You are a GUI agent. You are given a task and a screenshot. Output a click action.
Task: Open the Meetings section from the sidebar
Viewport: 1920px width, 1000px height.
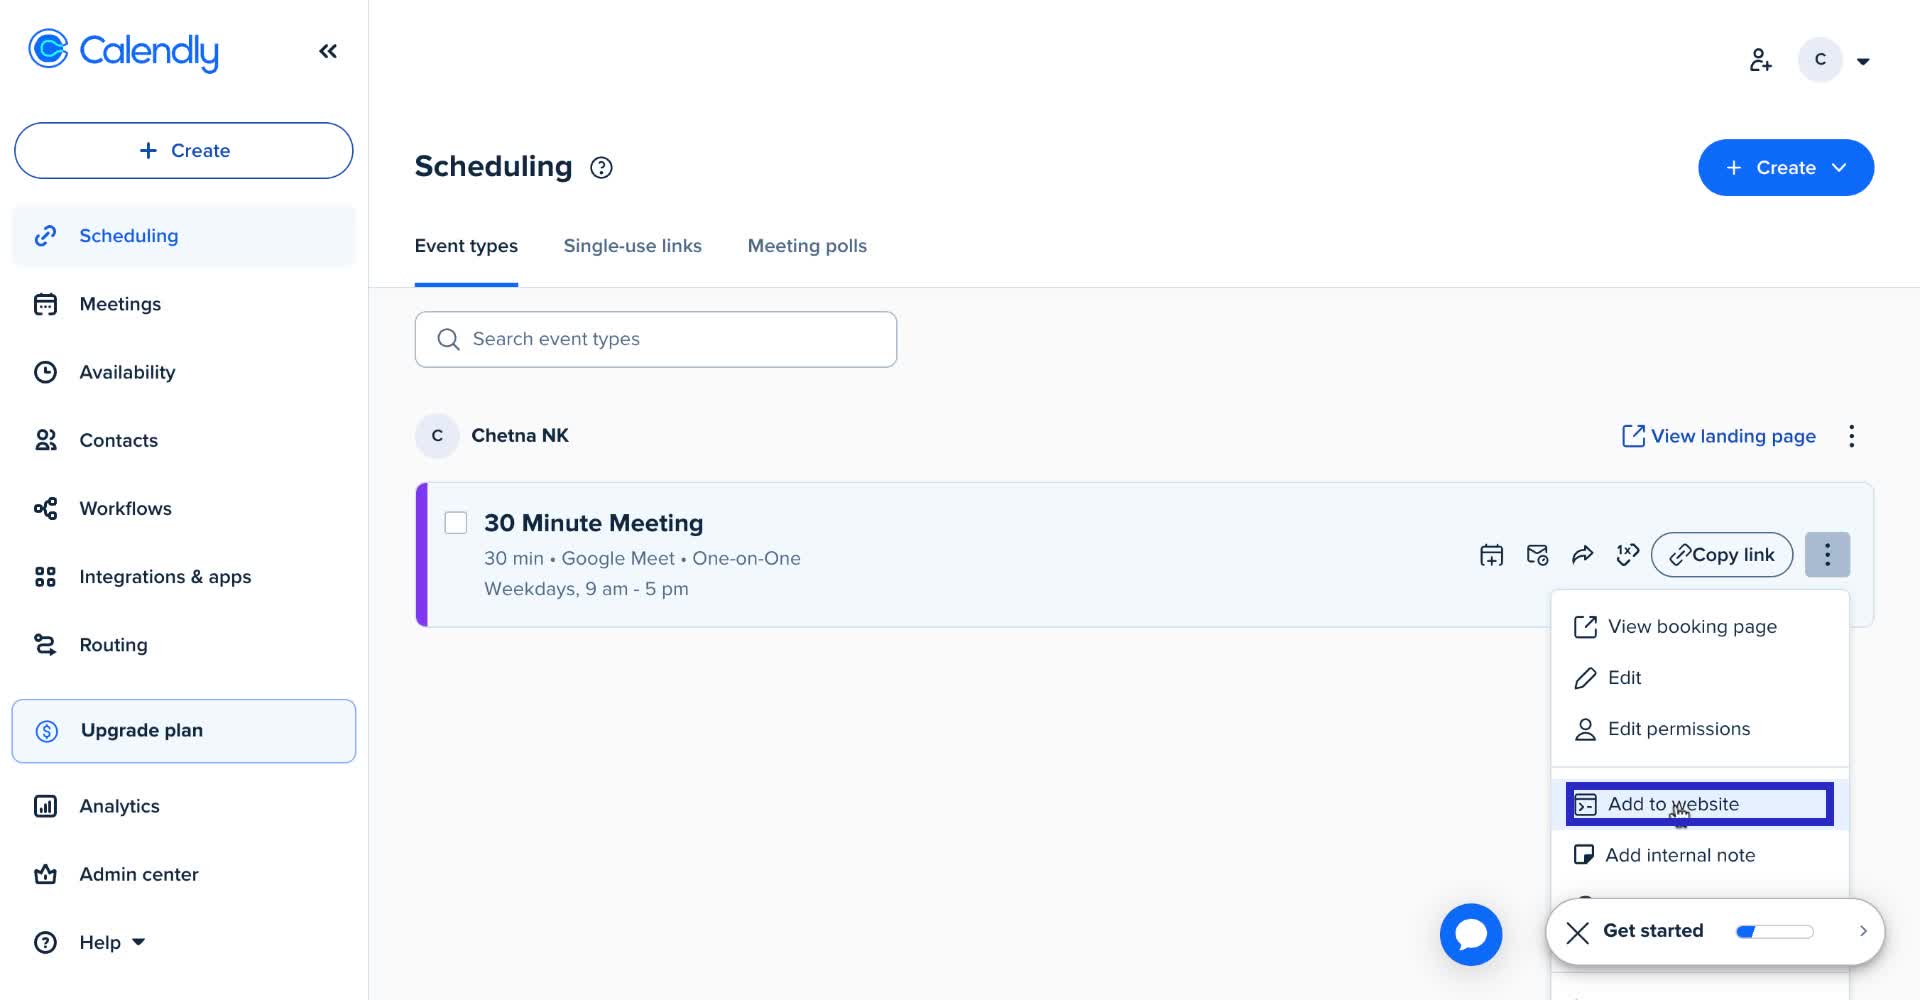pos(120,304)
